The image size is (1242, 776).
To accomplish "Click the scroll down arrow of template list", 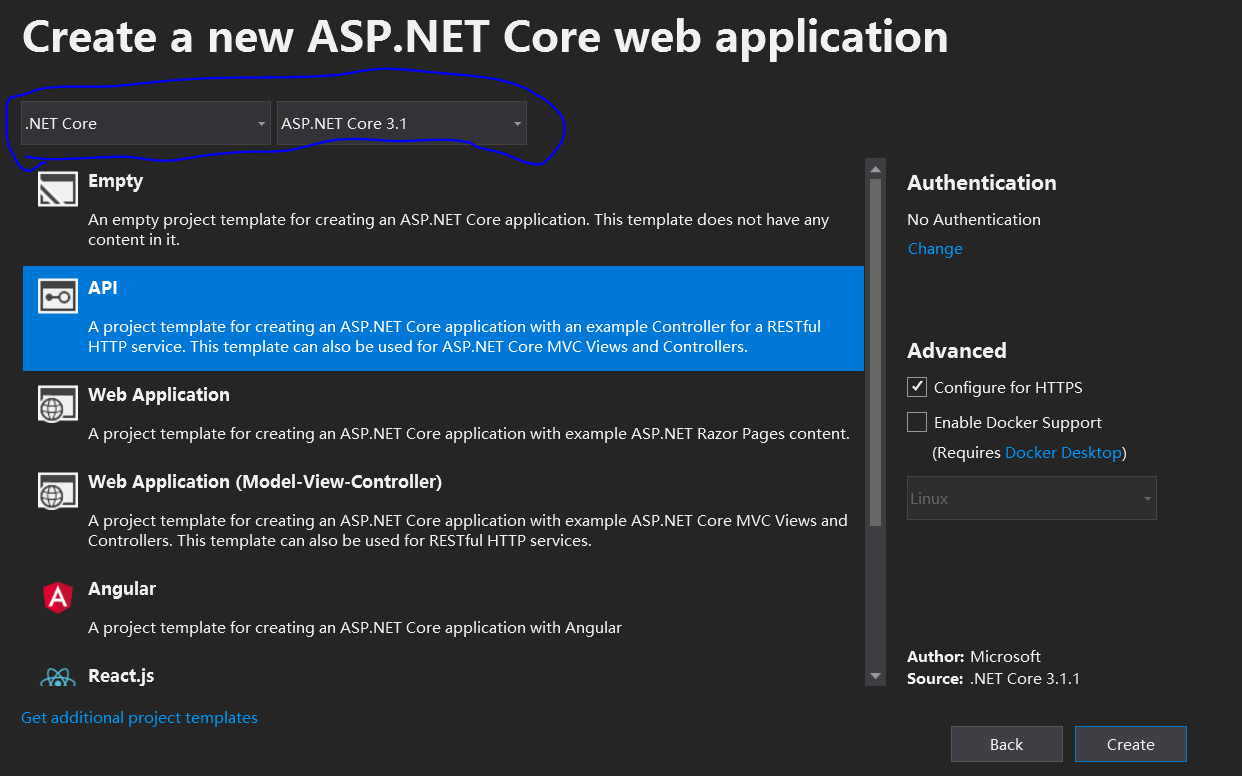I will tap(876, 677).
